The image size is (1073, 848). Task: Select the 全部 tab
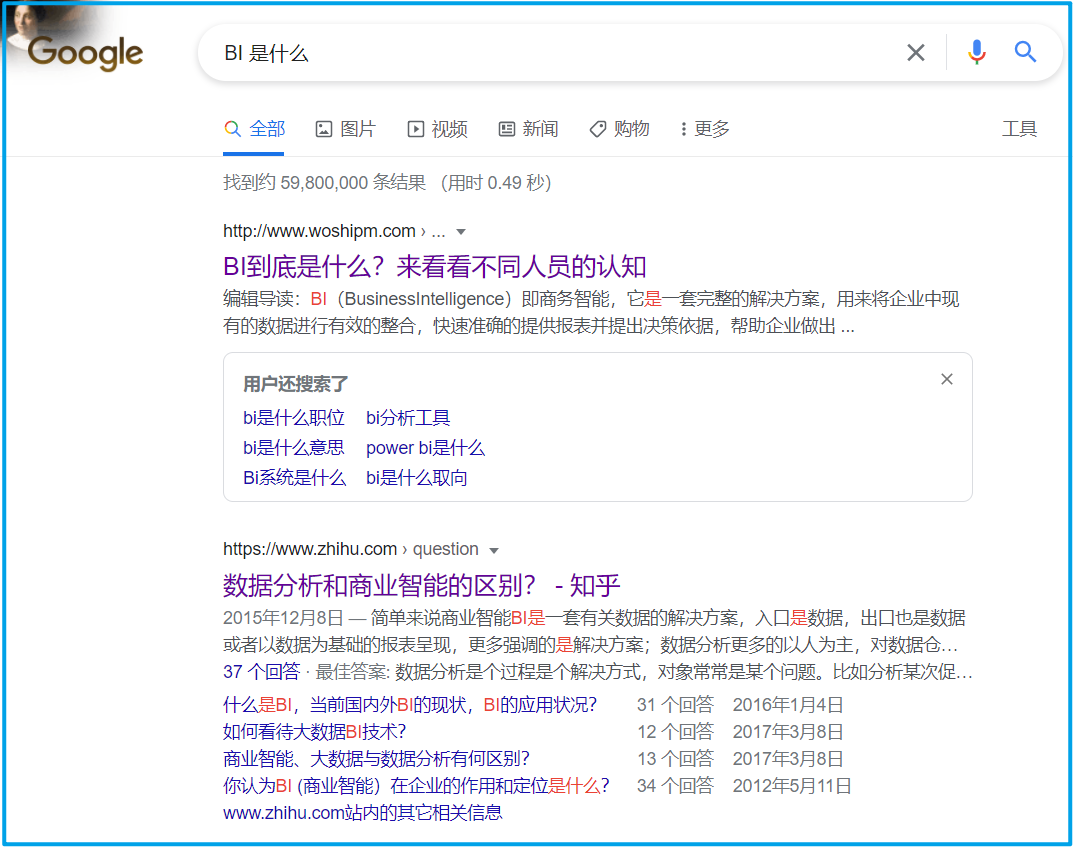click(254, 129)
